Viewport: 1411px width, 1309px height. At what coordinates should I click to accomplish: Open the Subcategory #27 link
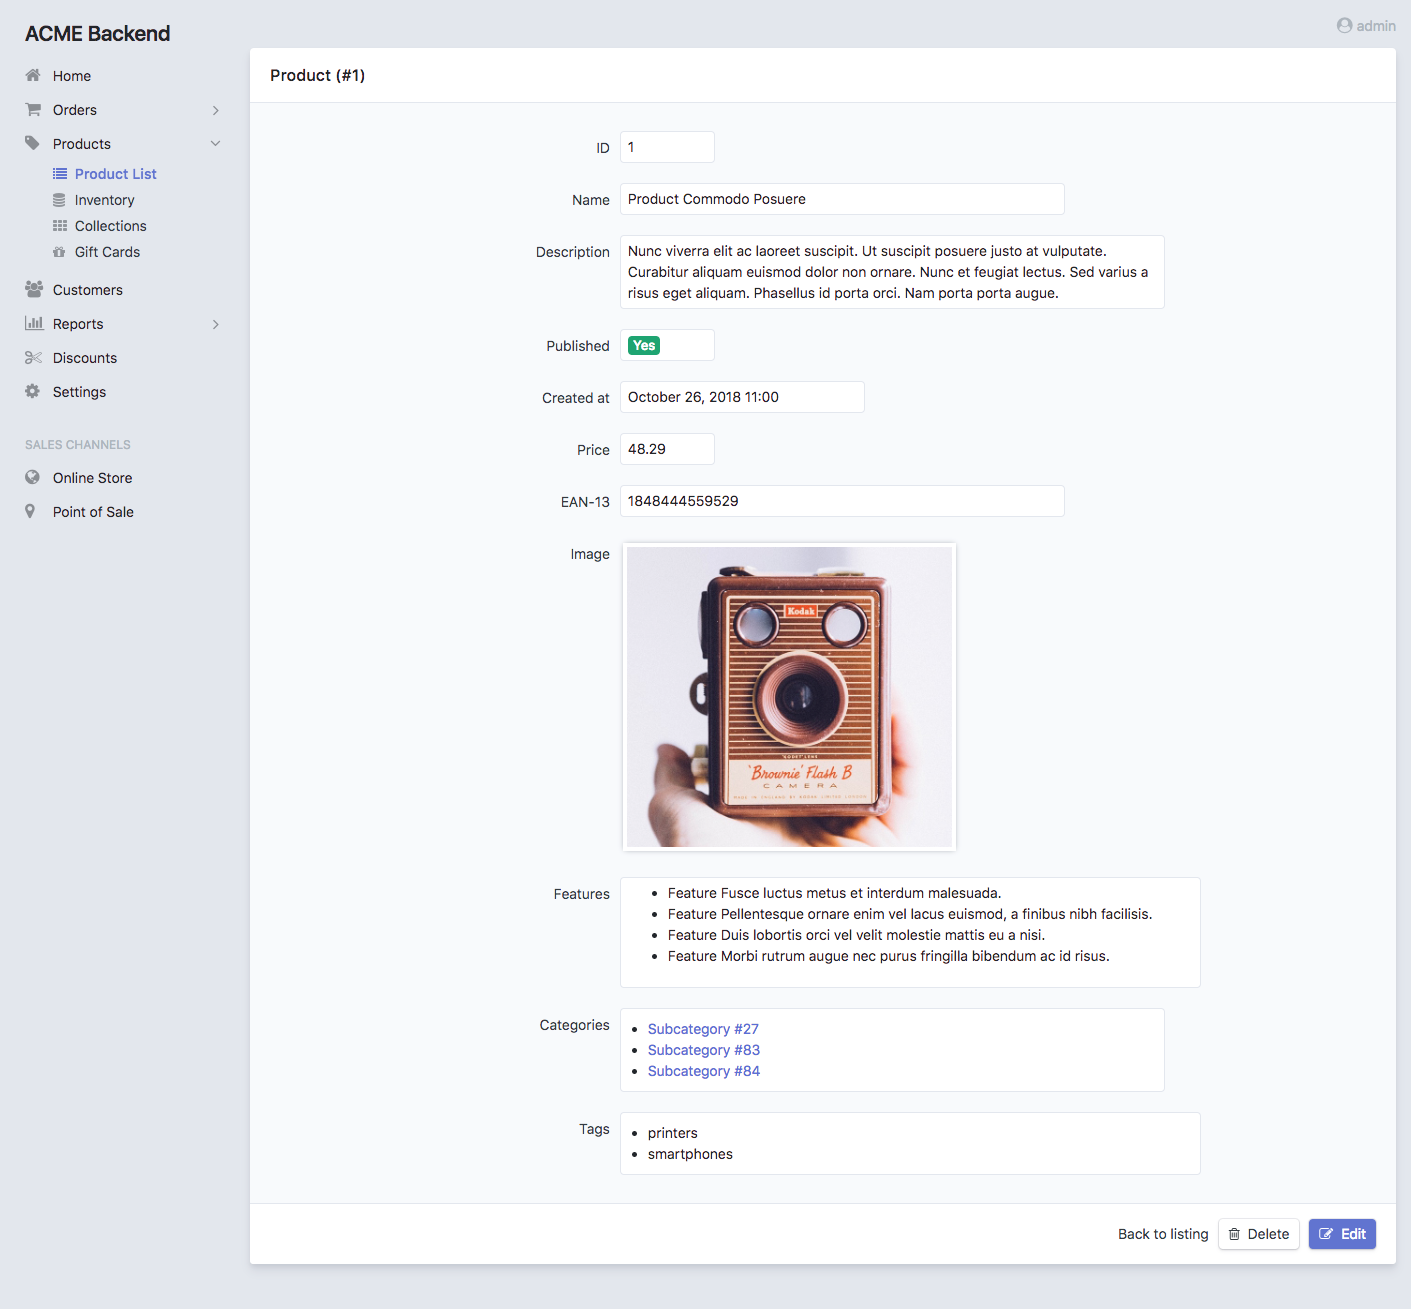tap(703, 1029)
